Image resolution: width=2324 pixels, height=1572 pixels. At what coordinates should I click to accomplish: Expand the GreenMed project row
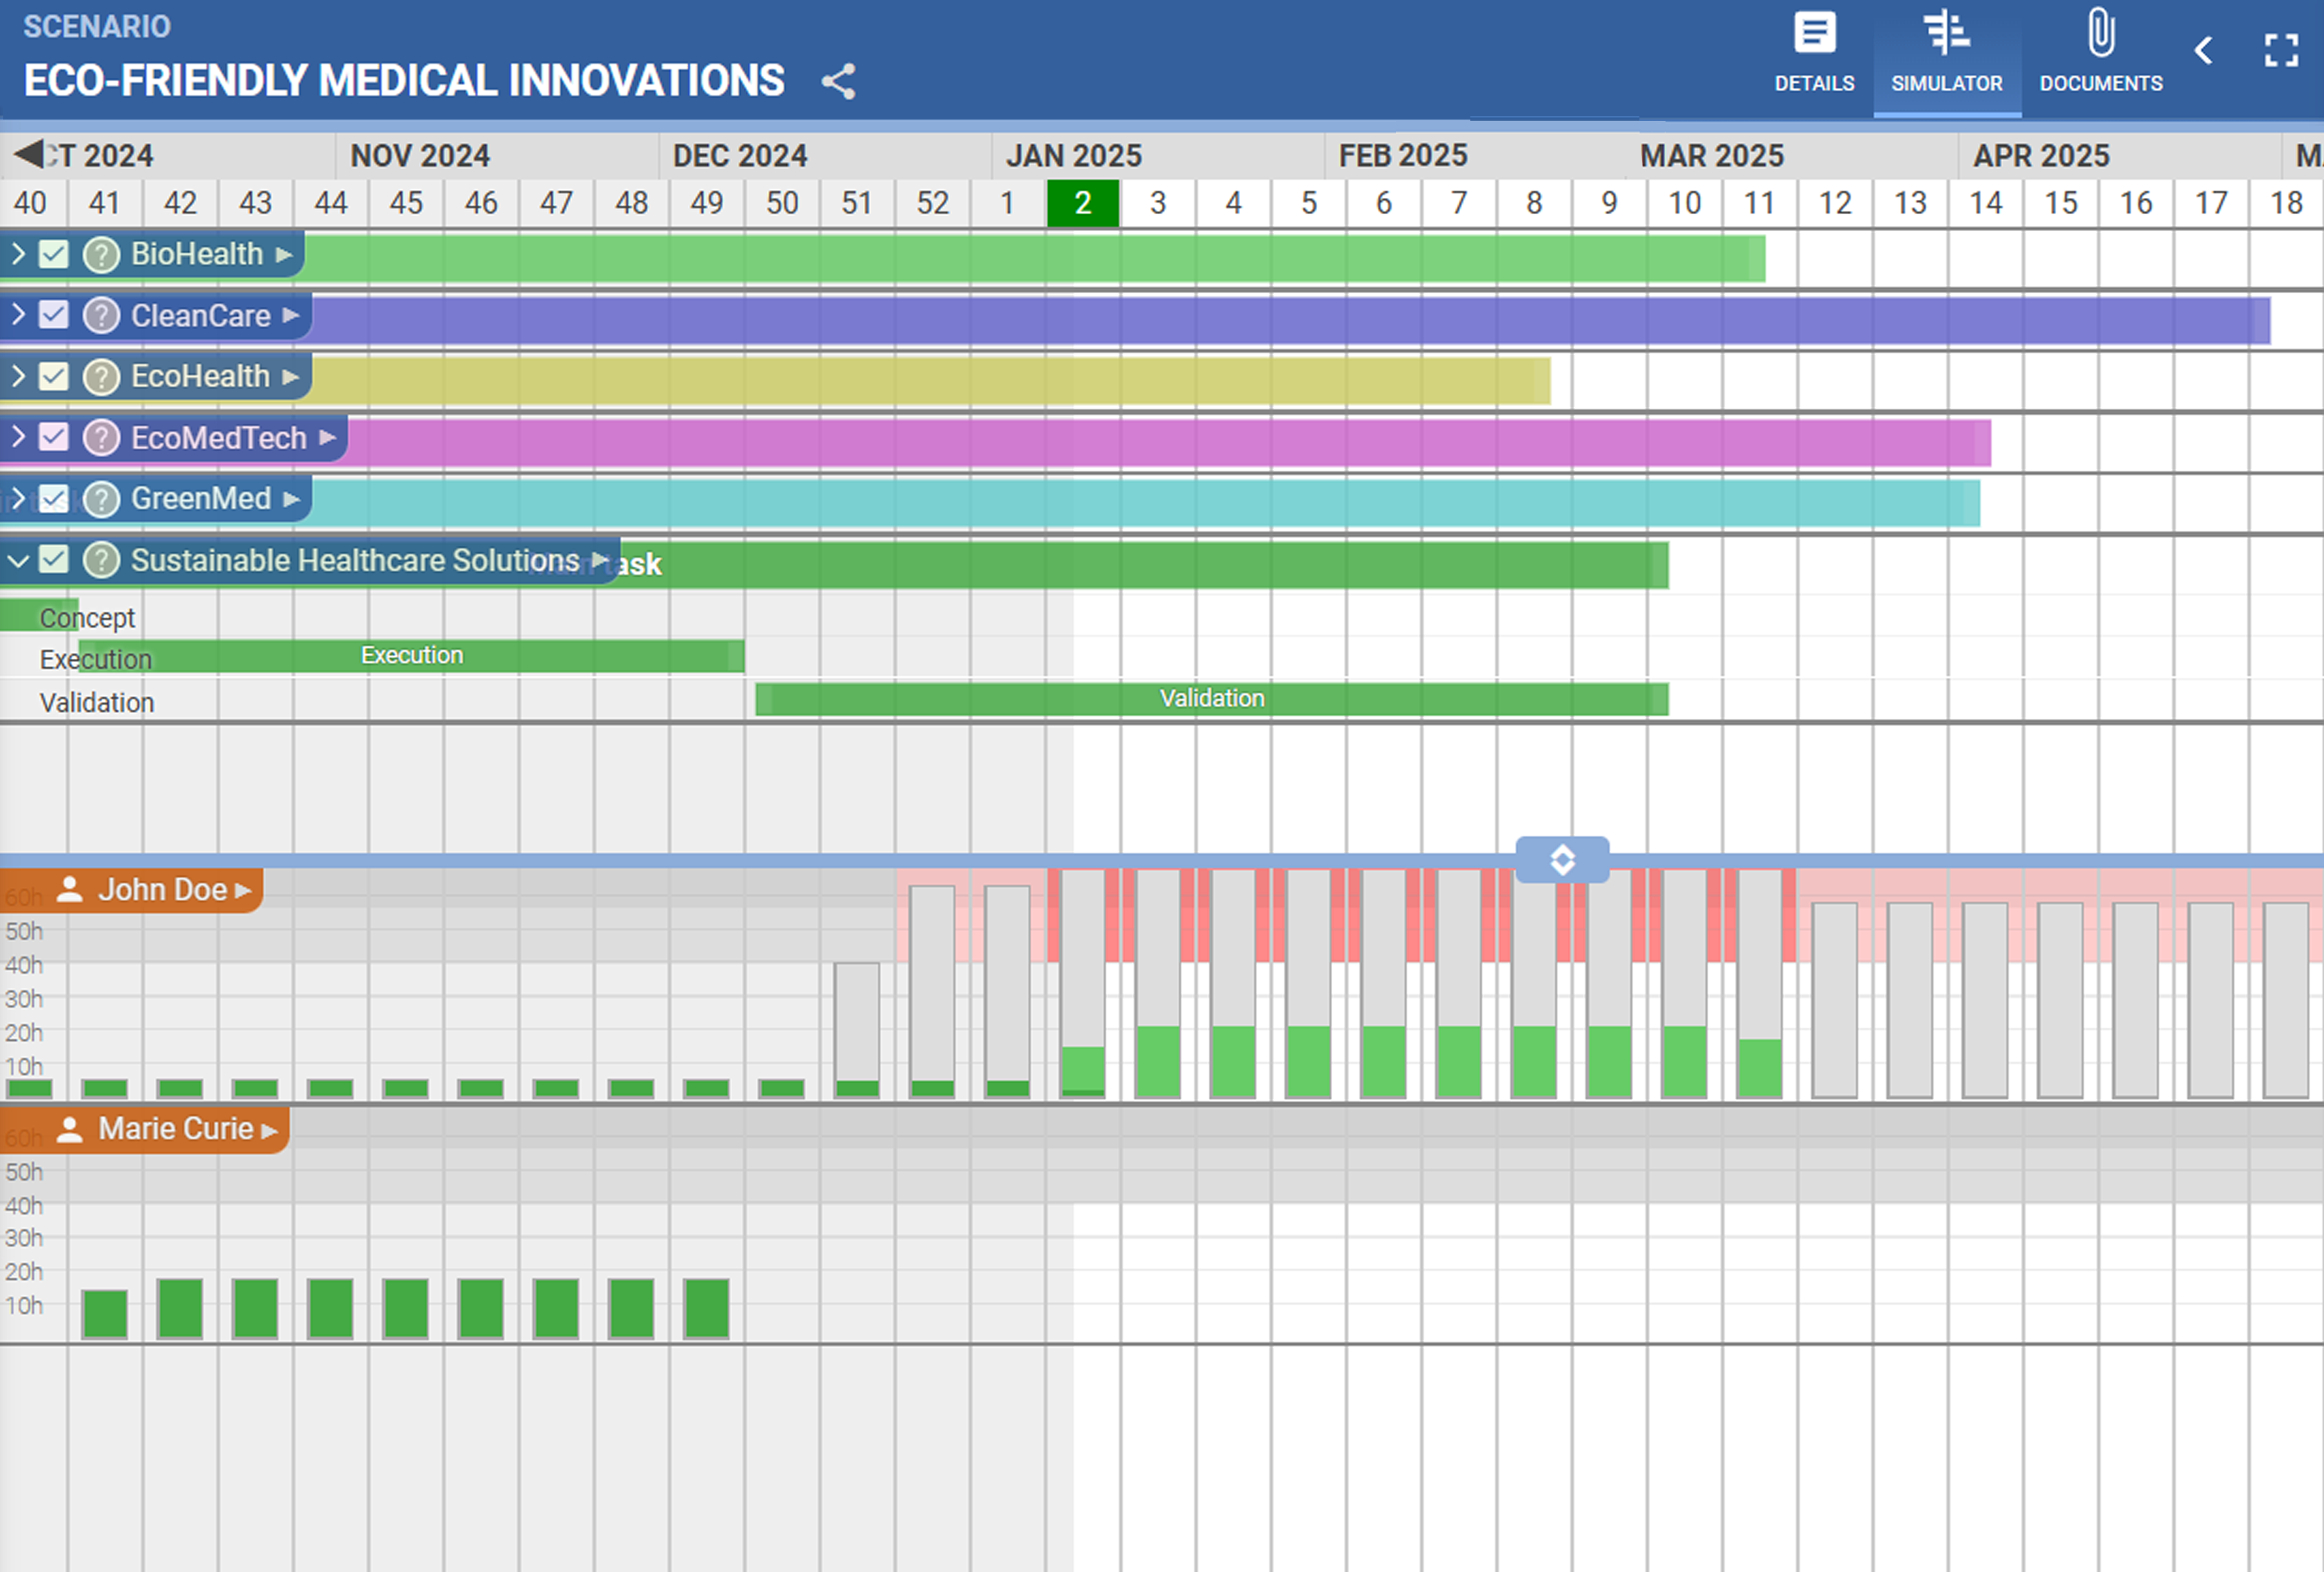pyautogui.click(x=18, y=498)
